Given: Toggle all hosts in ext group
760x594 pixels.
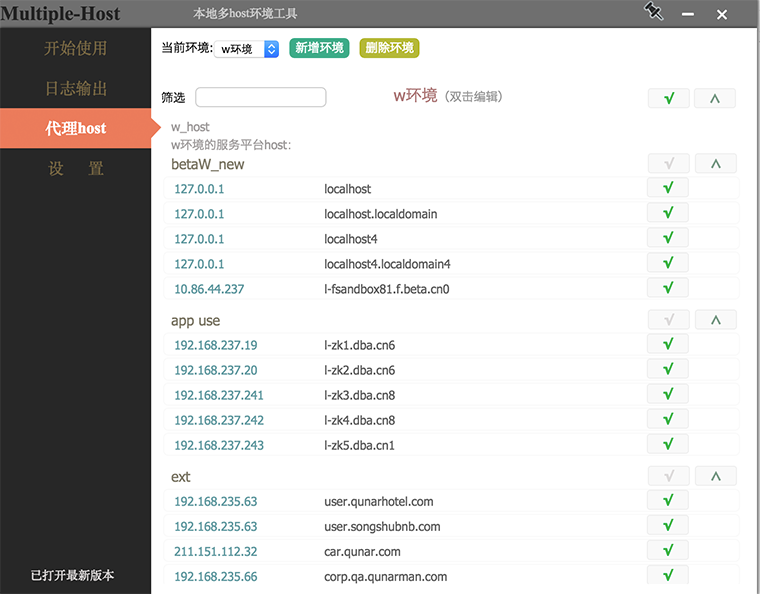Looking at the screenshot, I should pos(669,476).
